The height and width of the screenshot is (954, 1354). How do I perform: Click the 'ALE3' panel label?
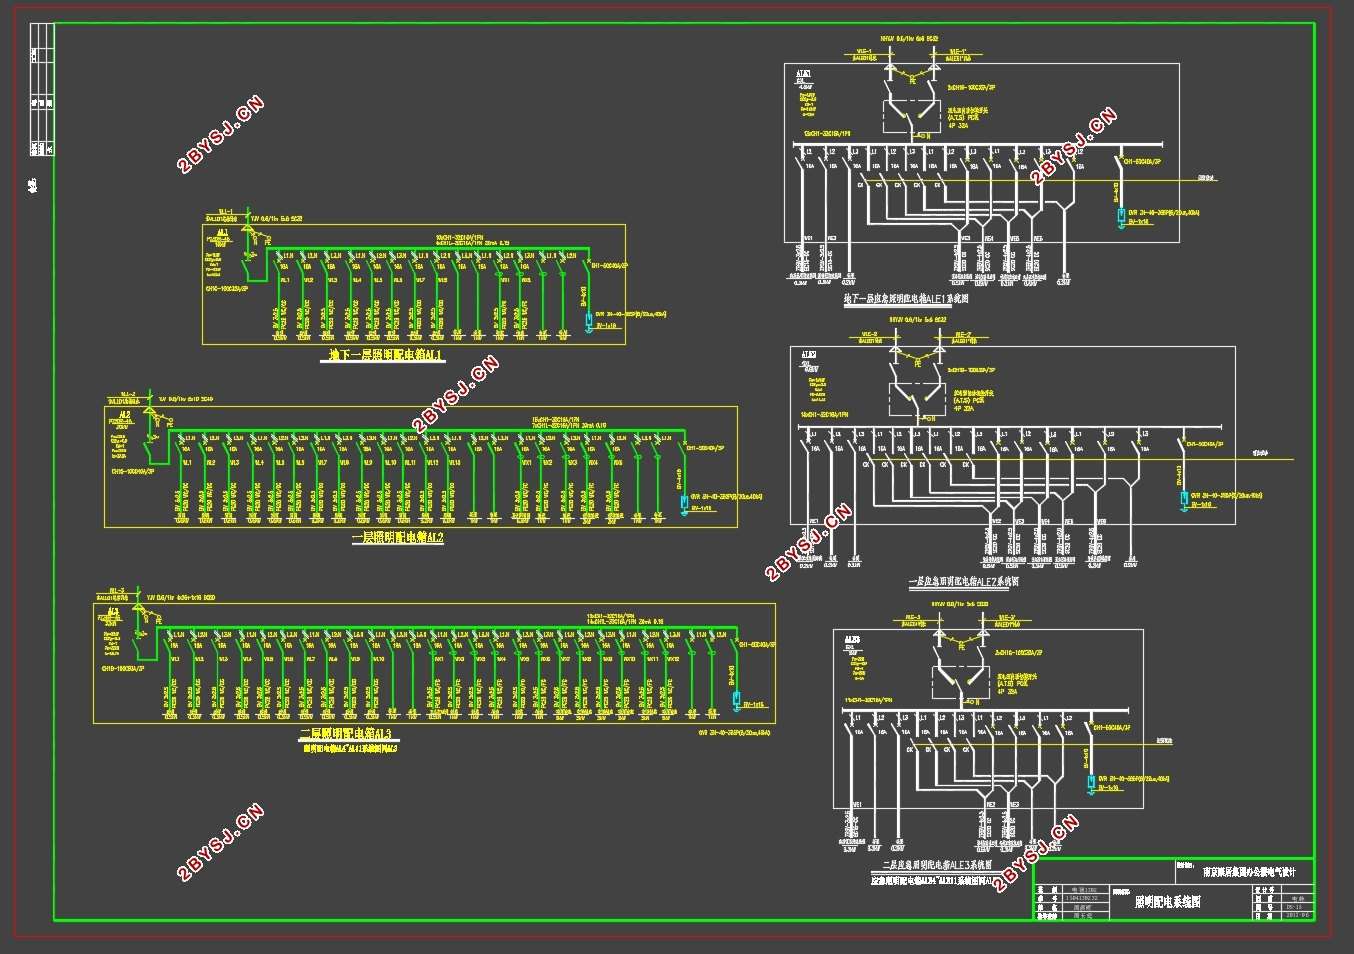[x=852, y=638]
